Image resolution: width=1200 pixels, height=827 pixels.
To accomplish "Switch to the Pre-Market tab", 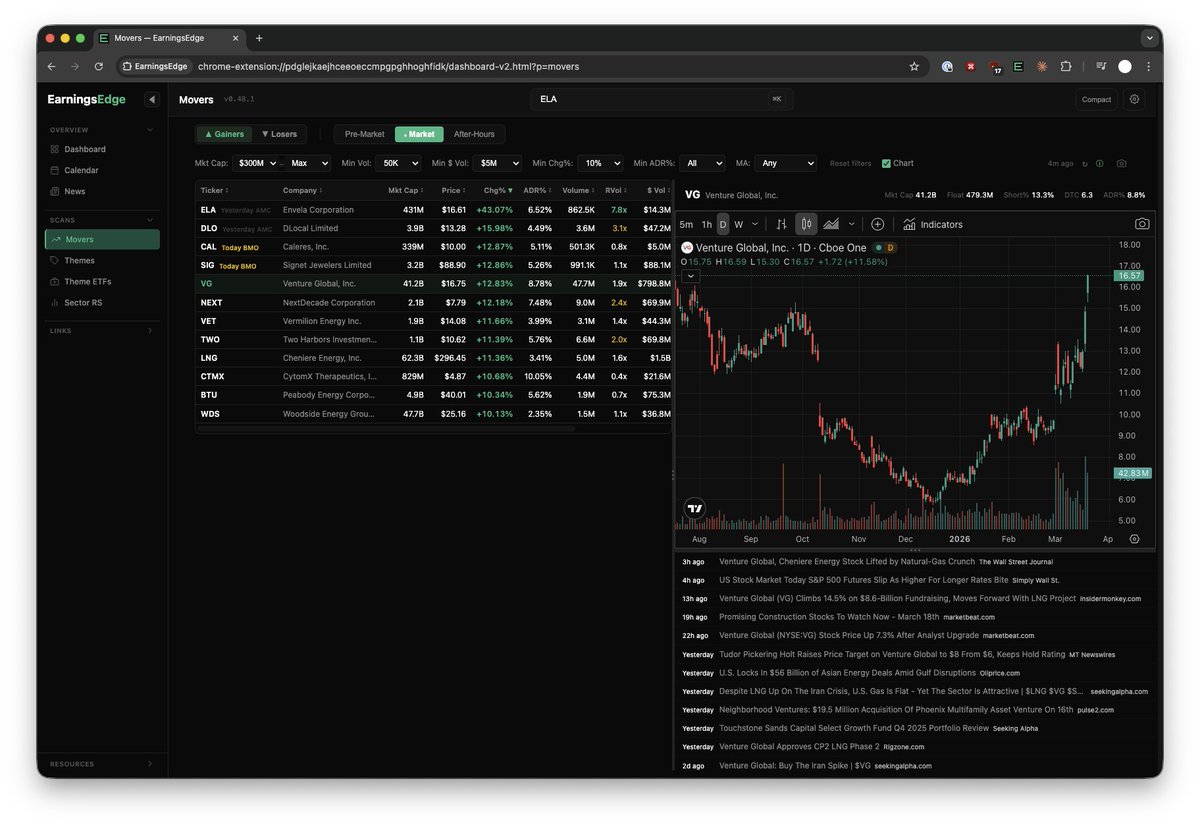I will [x=364, y=134].
